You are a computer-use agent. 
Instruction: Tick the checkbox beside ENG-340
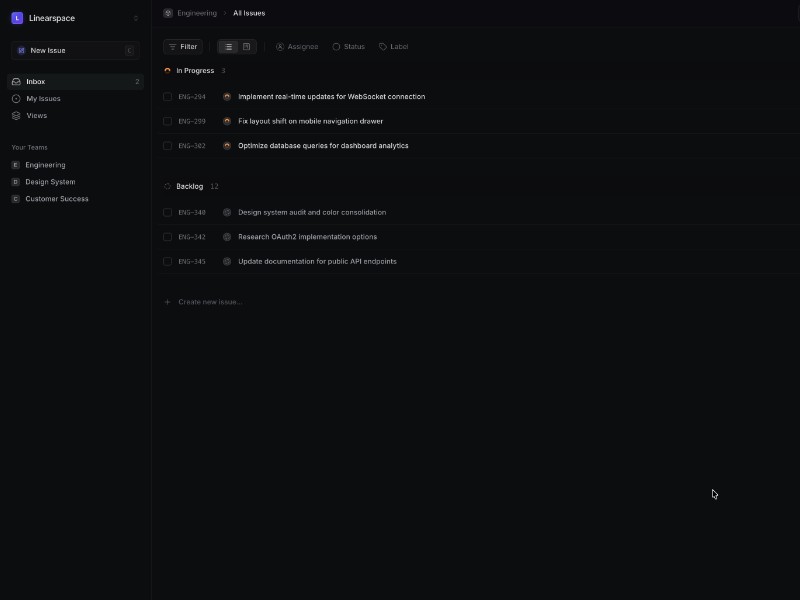click(167, 212)
